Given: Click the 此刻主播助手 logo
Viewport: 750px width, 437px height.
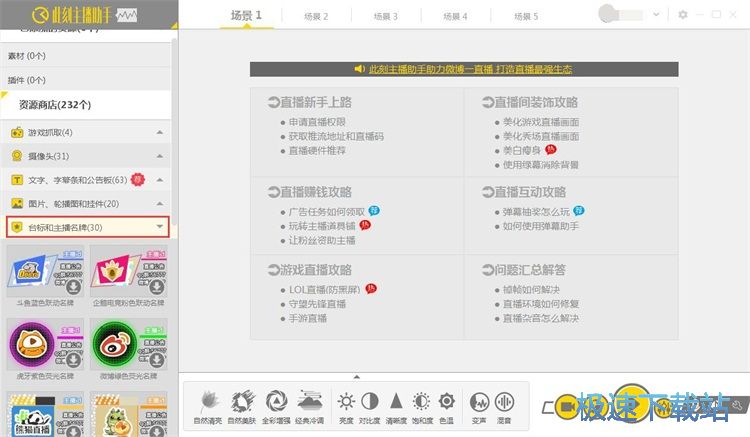Looking at the screenshot, I should pyautogui.click(x=84, y=15).
